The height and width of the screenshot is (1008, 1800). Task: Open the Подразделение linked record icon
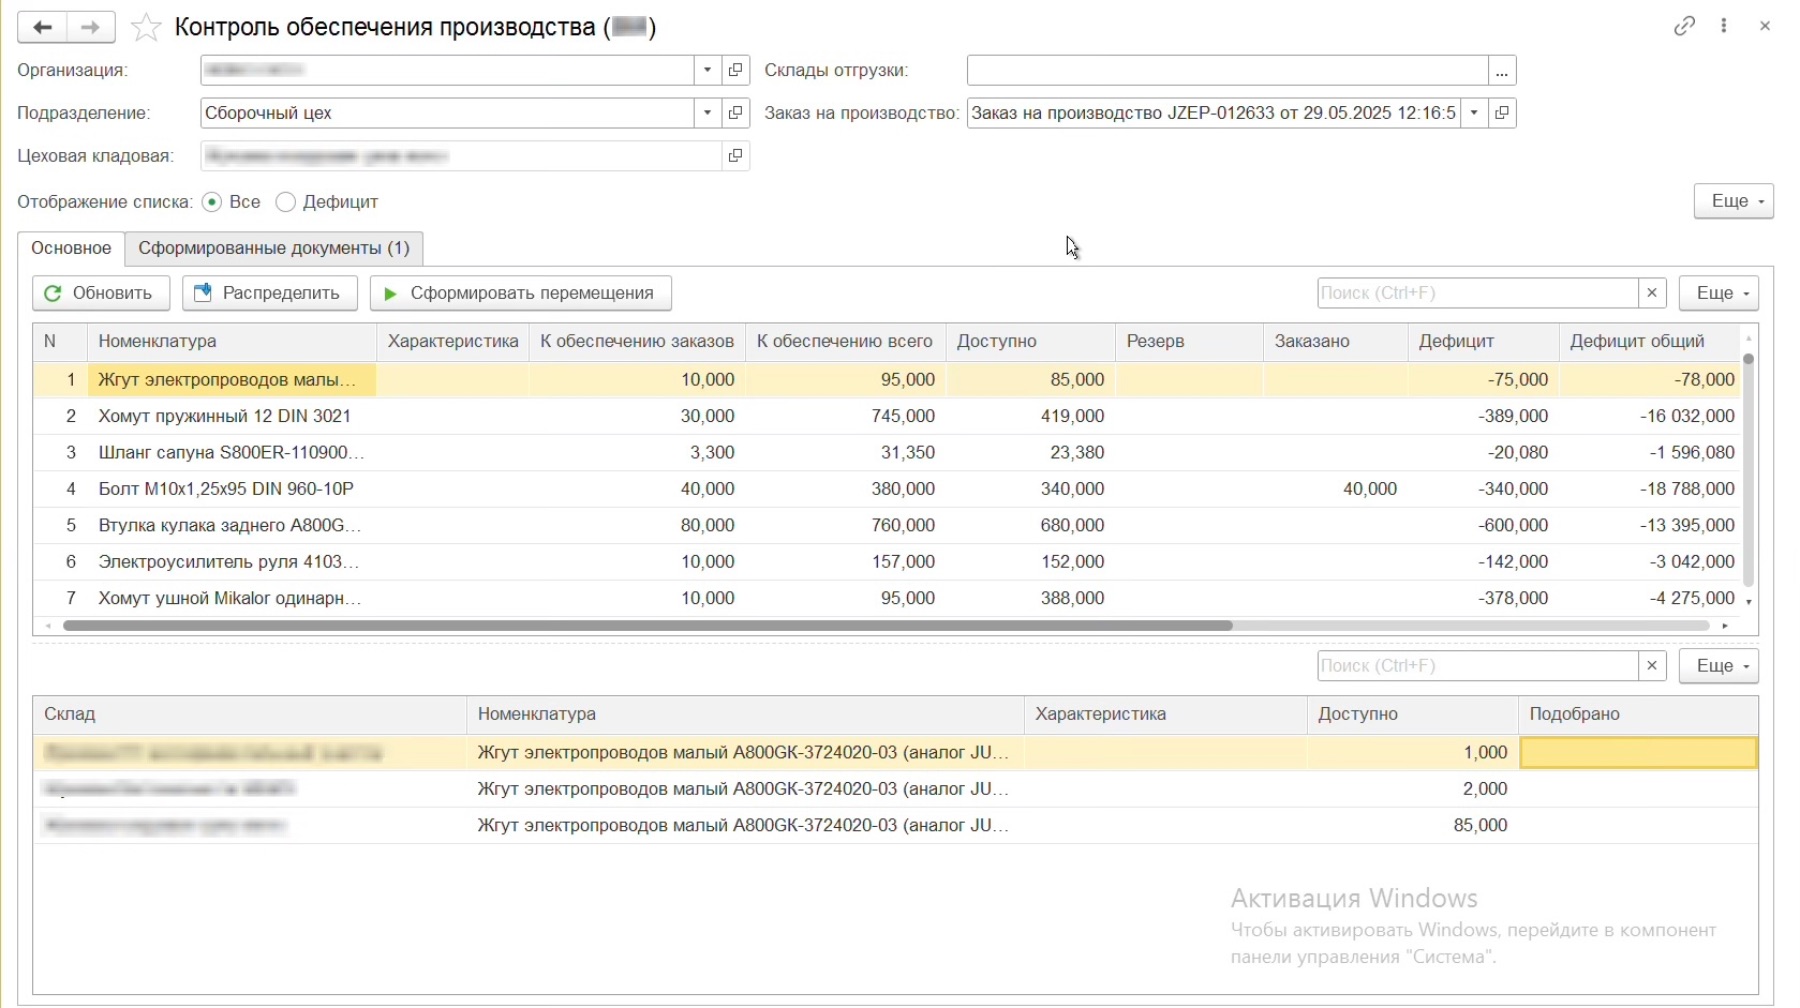click(736, 113)
